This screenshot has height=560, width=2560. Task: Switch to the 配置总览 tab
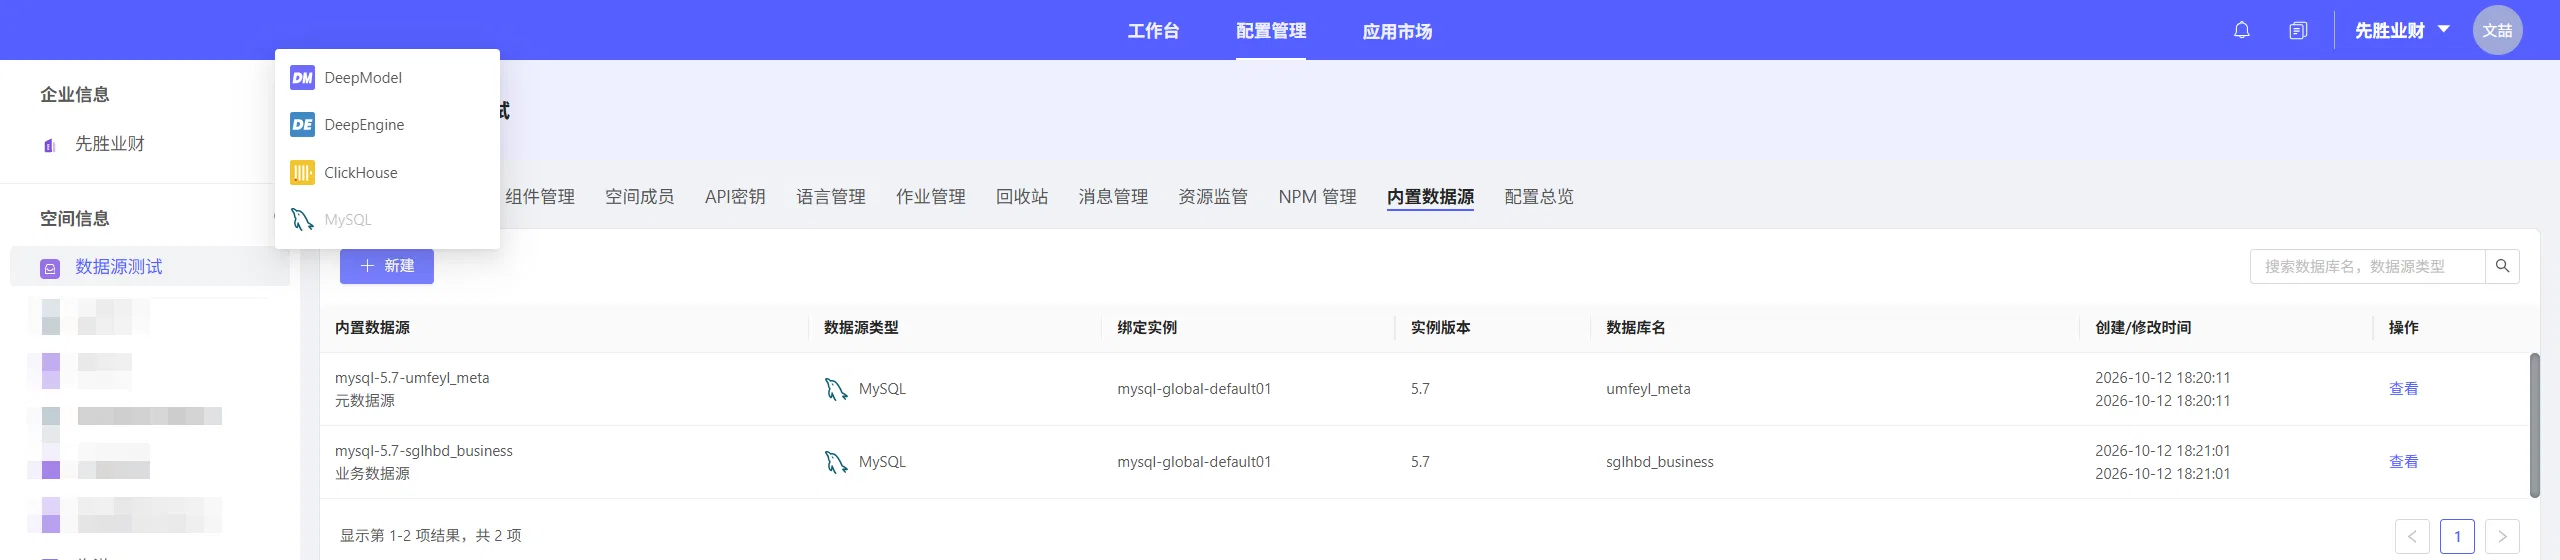point(1539,197)
